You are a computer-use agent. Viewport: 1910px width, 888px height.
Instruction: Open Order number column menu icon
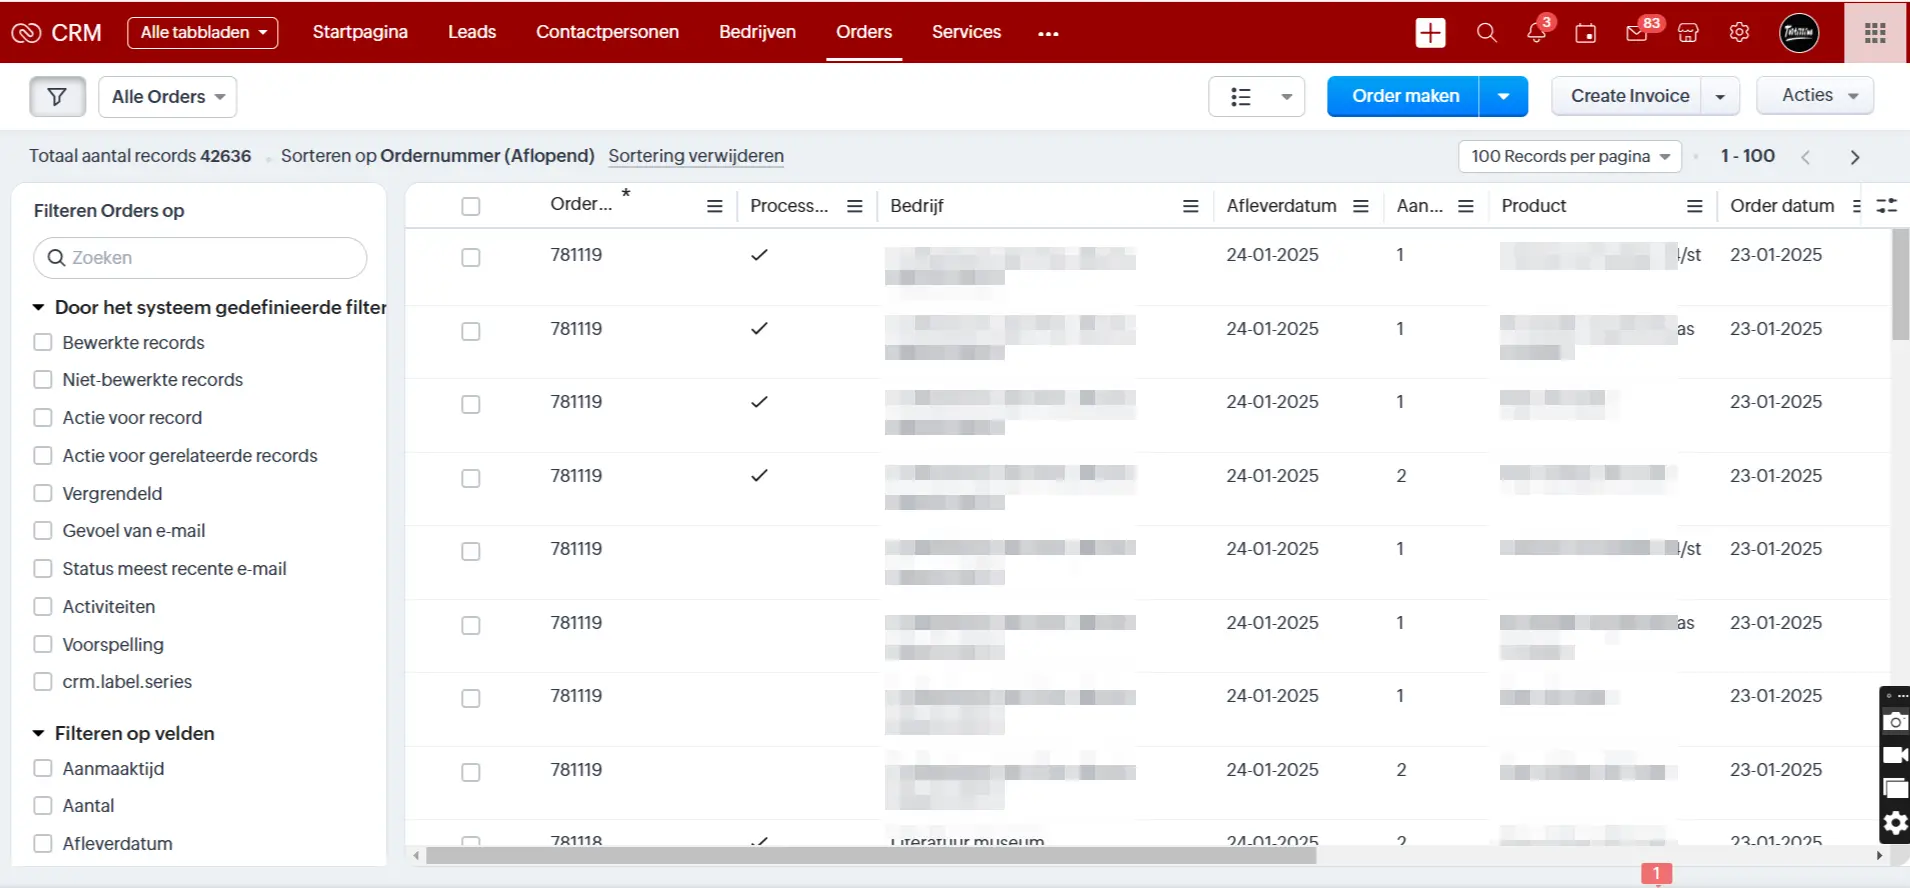715,206
